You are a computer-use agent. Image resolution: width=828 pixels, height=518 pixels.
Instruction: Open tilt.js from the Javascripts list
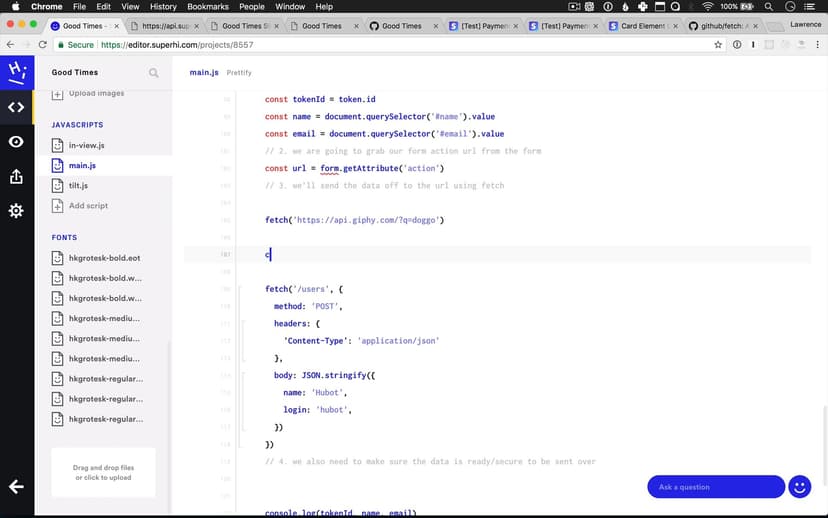coord(78,186)
